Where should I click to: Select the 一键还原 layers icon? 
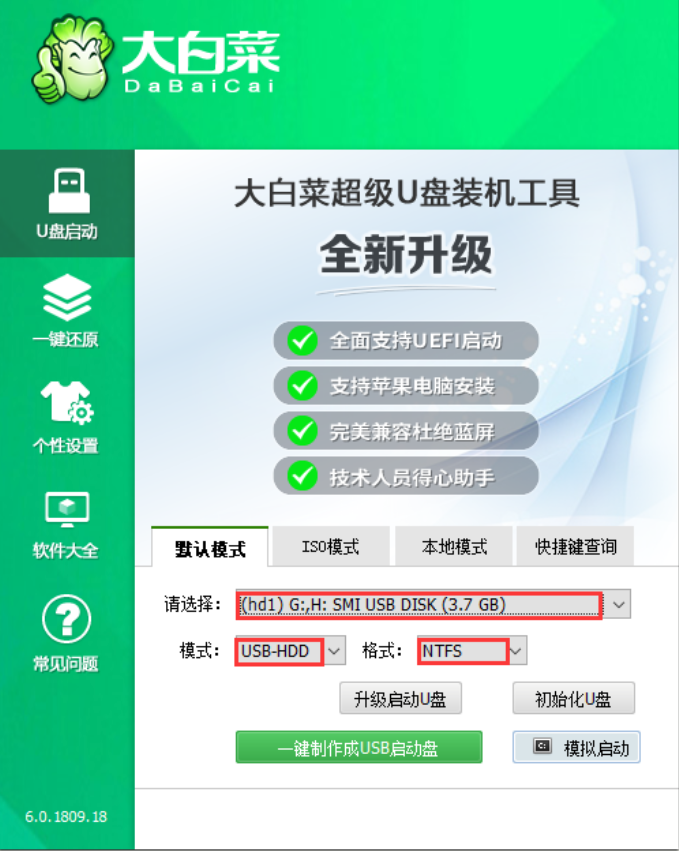tap(67, 297)
